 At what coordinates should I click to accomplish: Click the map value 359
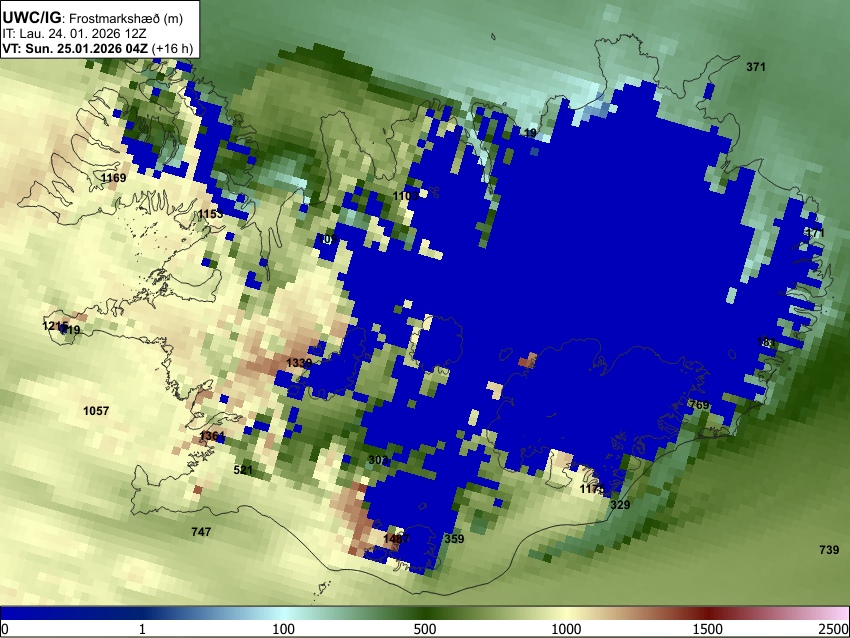[x=454, y=539]
